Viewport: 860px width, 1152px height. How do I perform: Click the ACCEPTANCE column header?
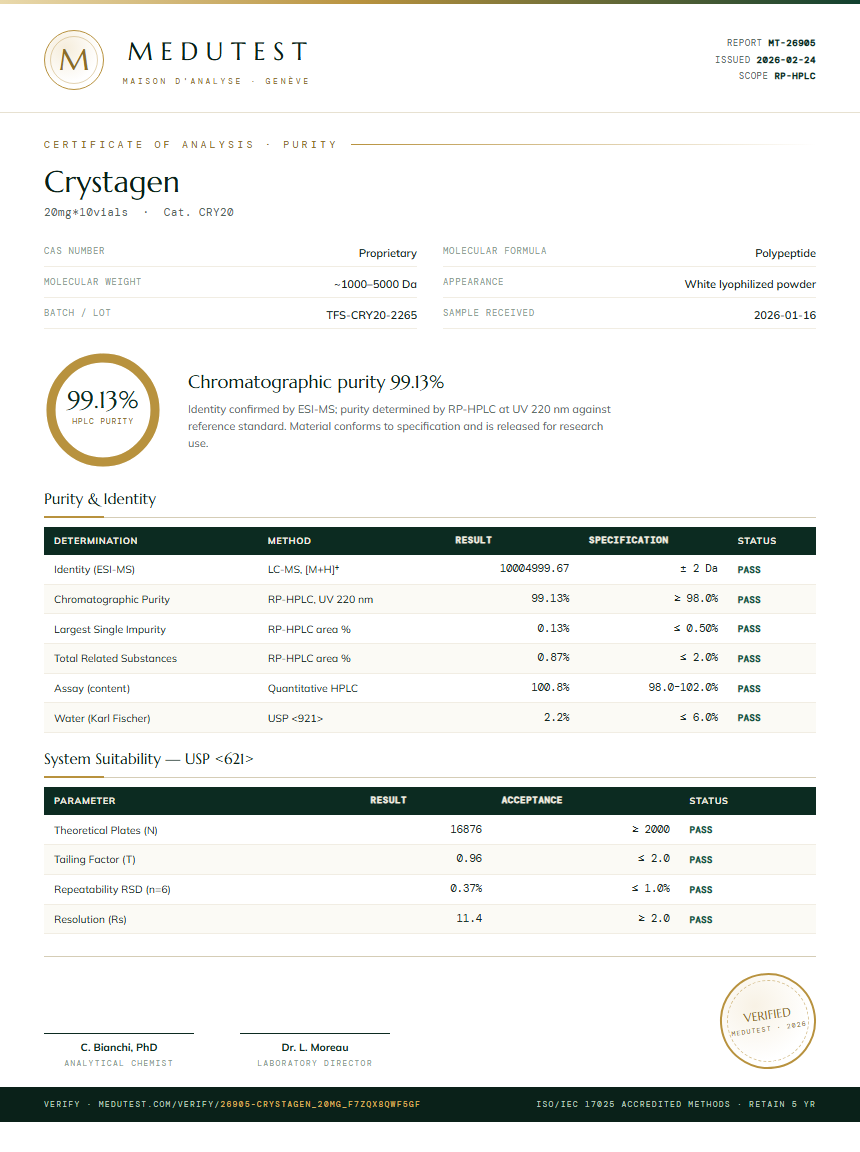(x=532, y=800)
